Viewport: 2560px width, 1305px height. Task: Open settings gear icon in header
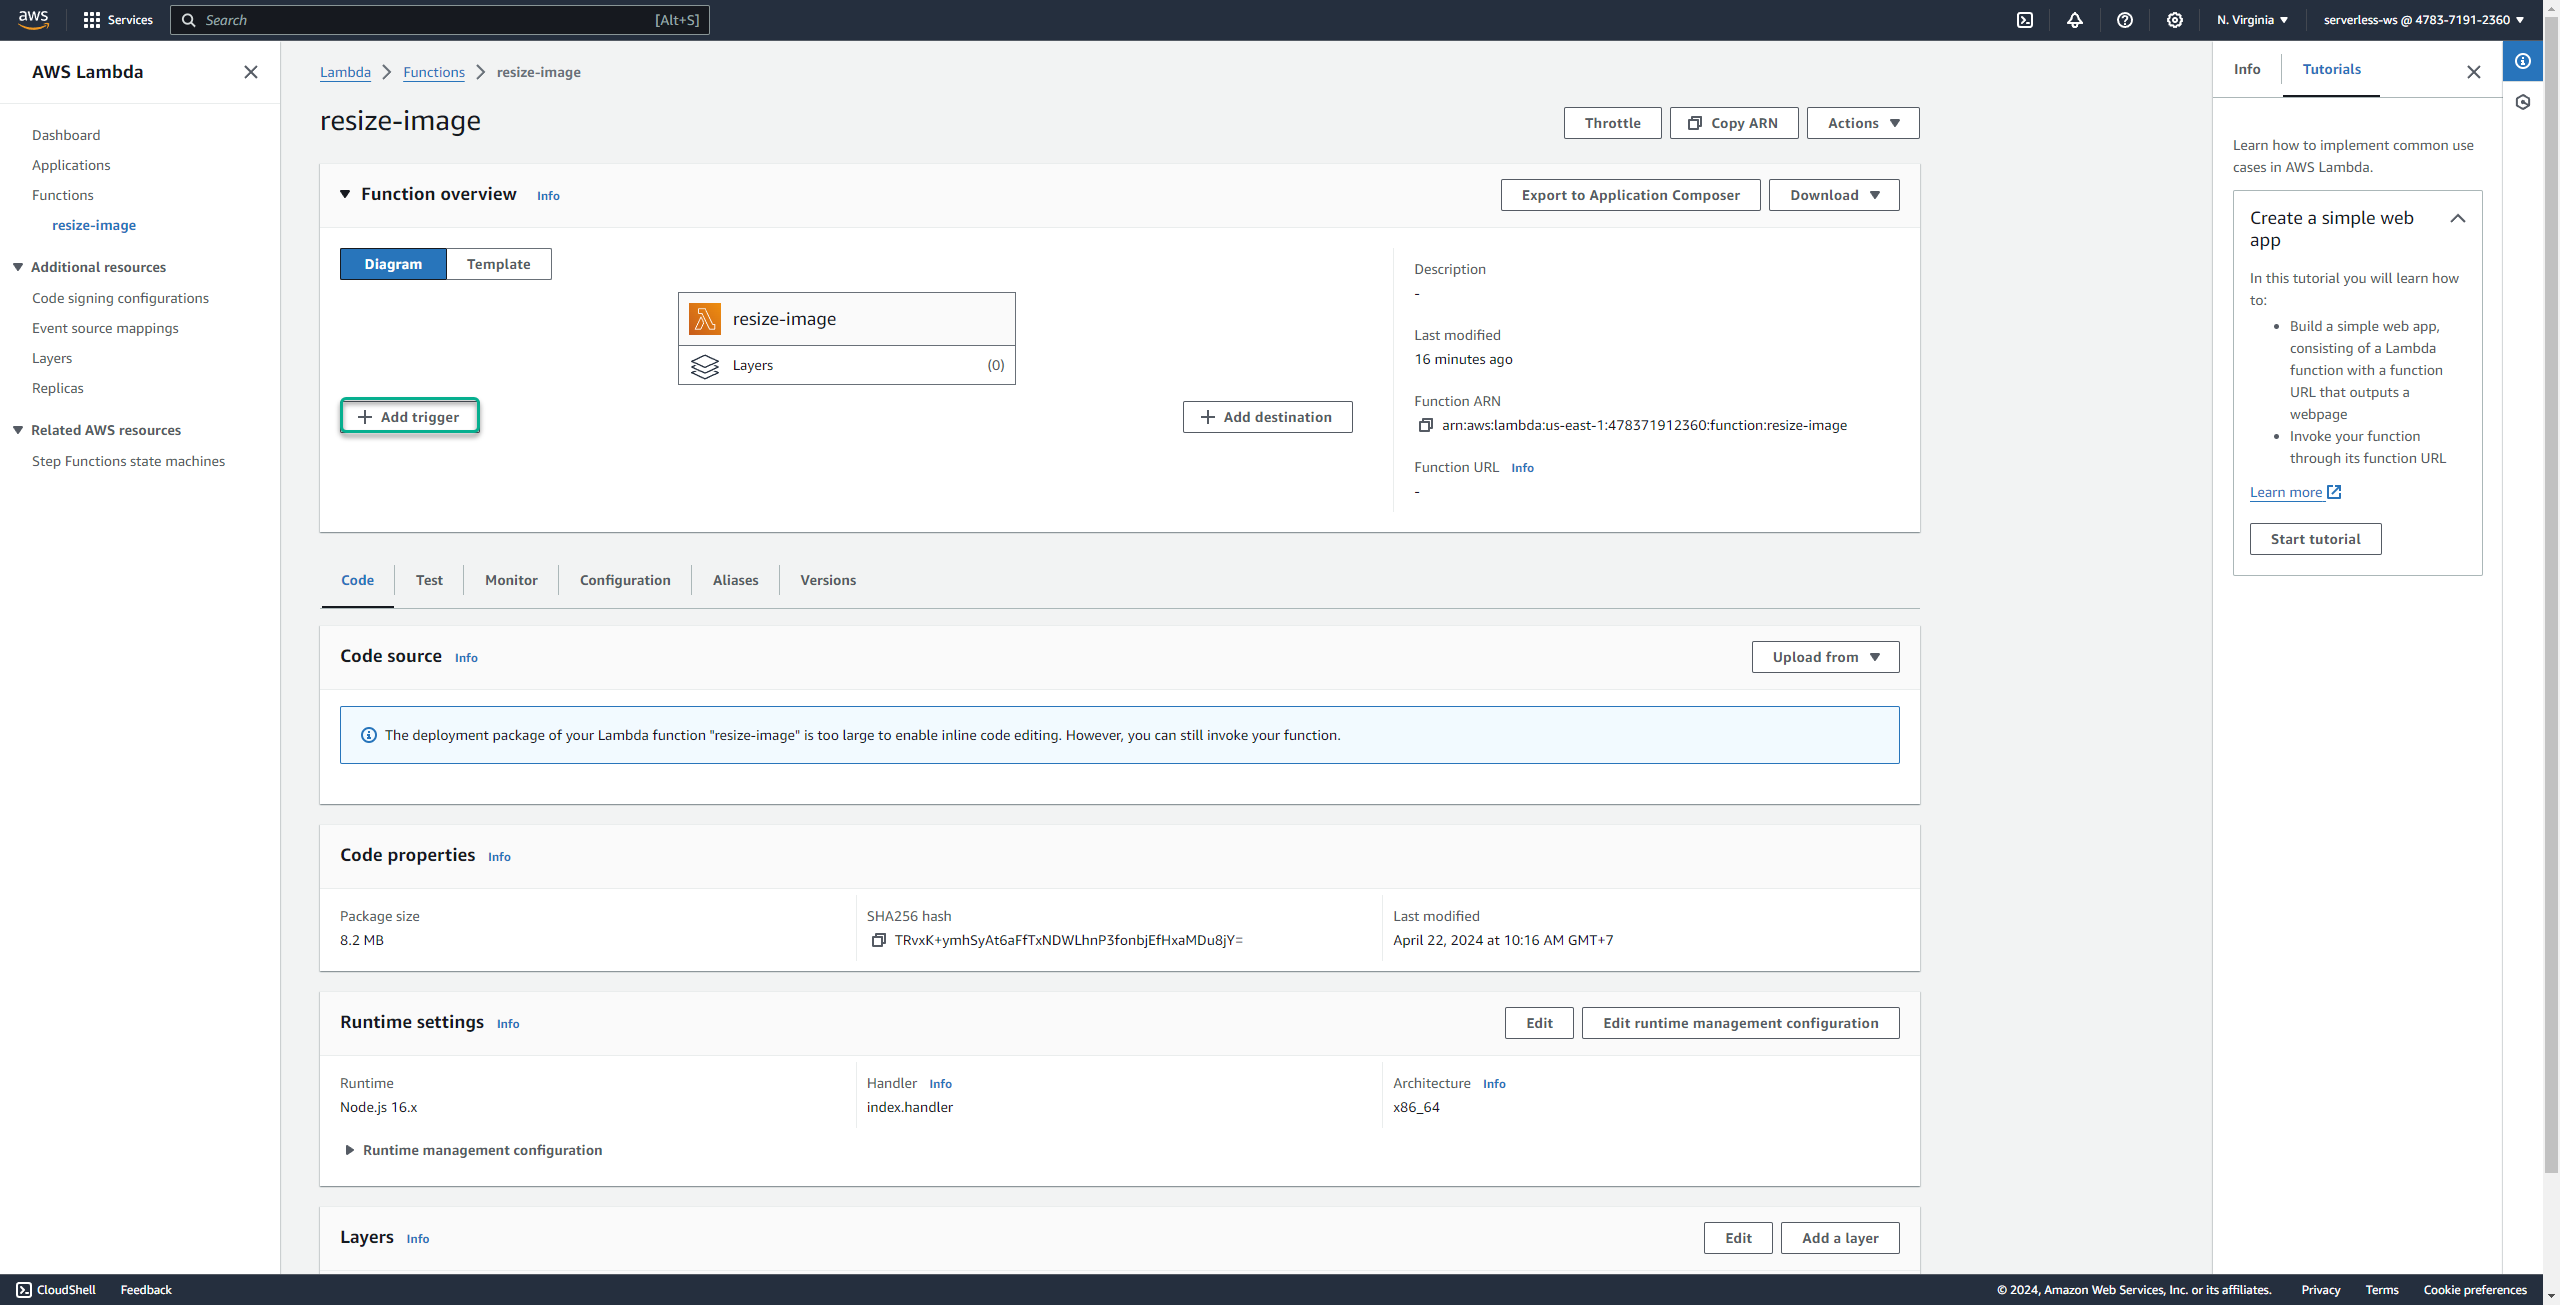[2175, 20]
